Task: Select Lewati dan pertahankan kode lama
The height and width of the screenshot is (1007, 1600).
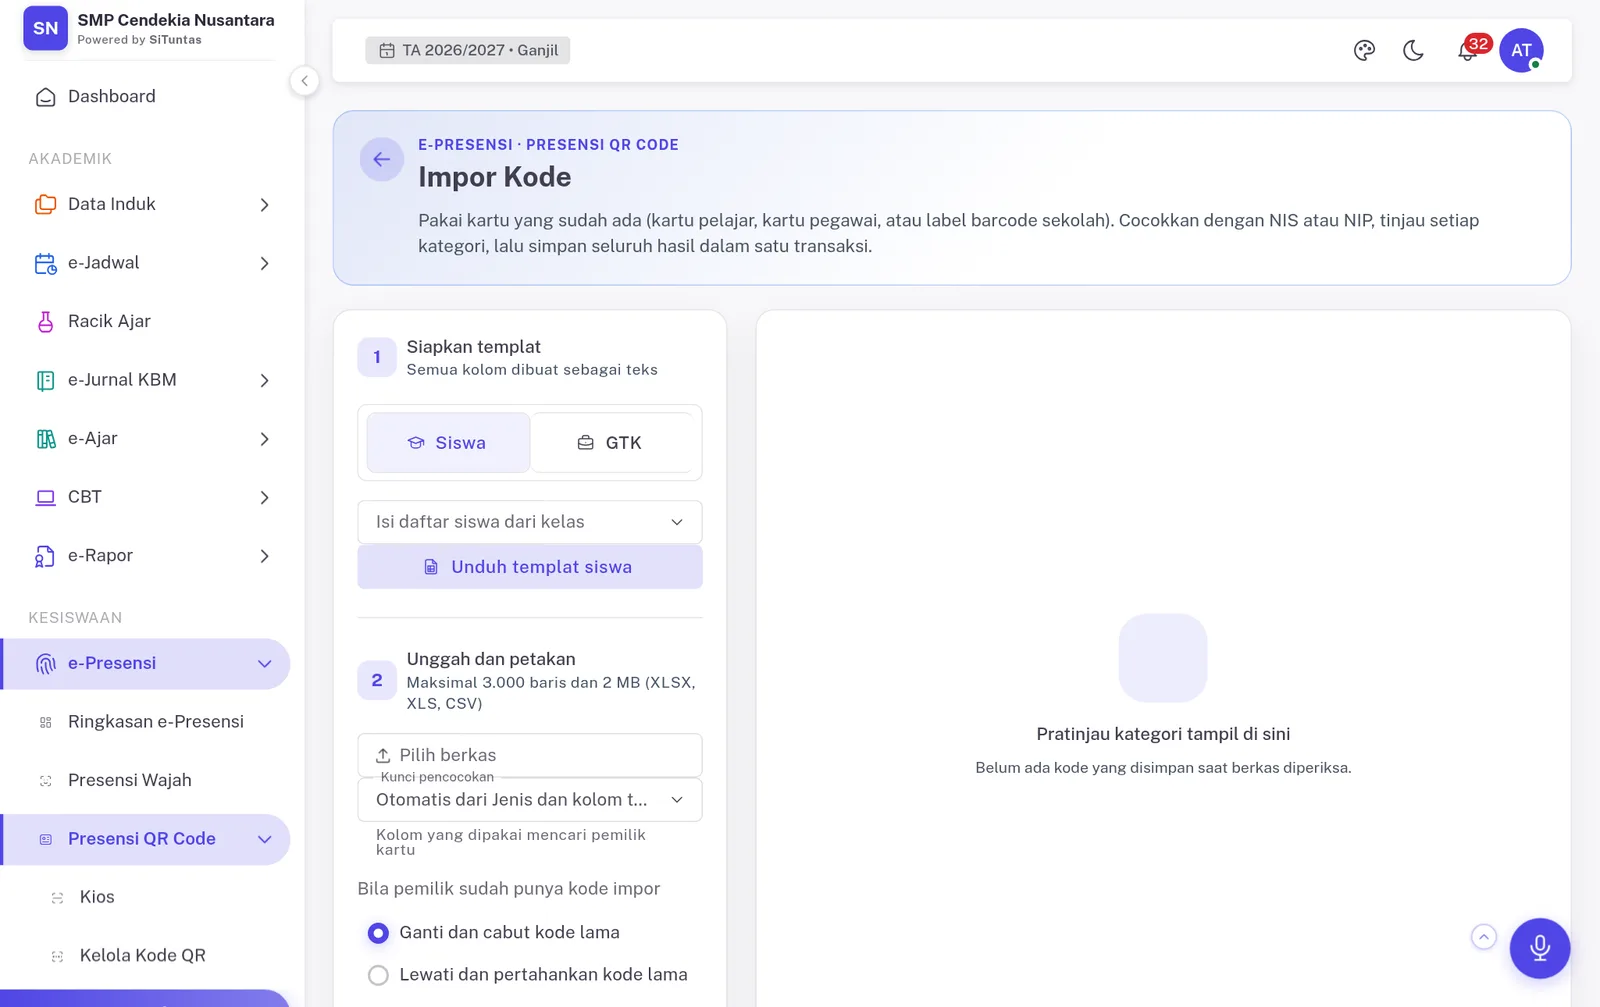Action: (x=378, y=975)
